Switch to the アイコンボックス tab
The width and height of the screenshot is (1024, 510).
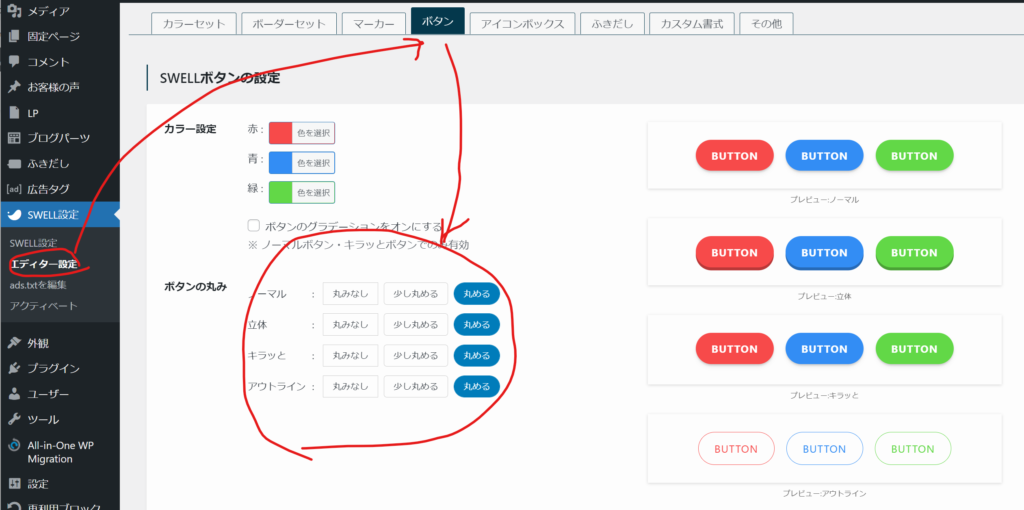(x=522, y=23)
